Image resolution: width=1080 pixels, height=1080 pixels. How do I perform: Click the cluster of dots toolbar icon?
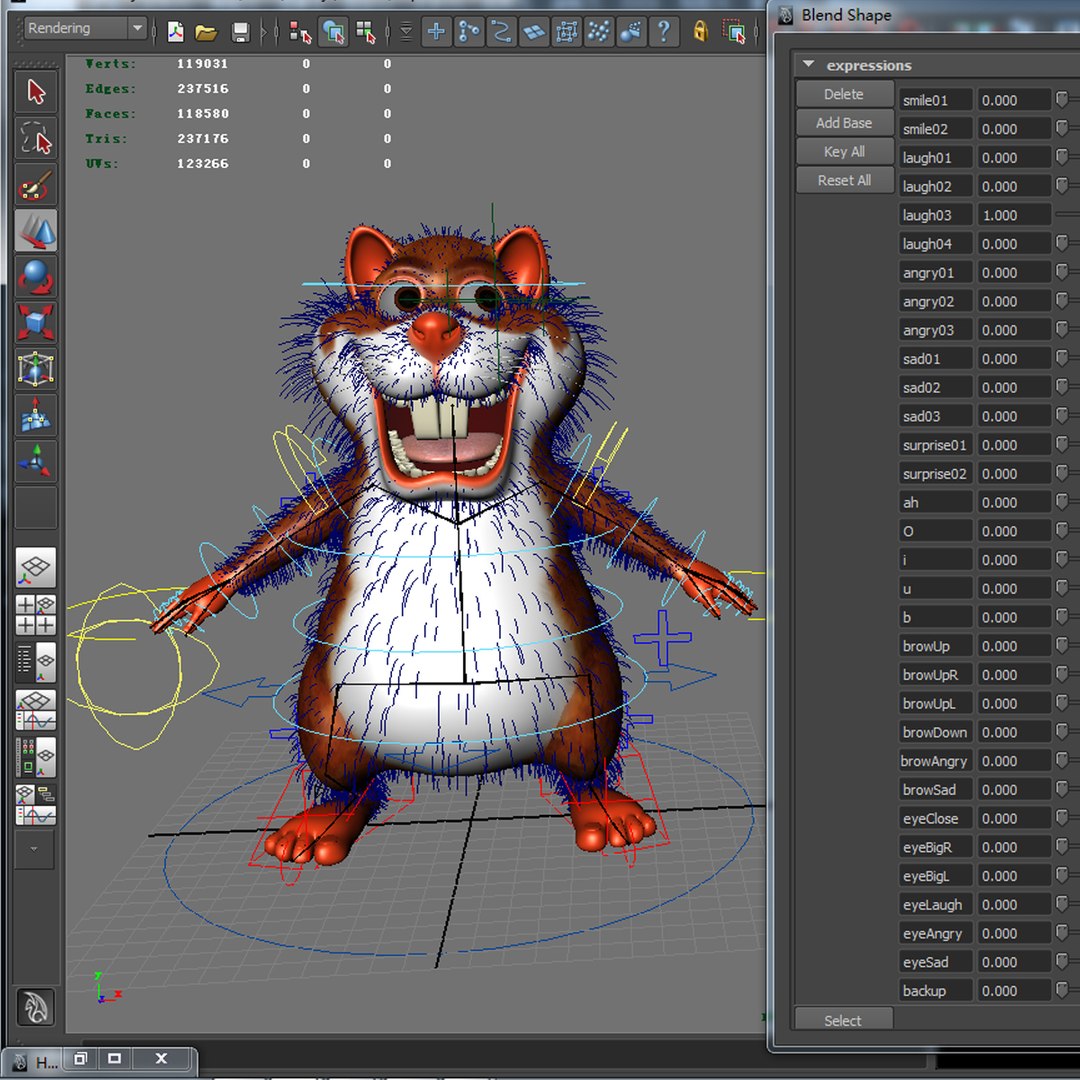pyautogui.click(x=599, y=32)
